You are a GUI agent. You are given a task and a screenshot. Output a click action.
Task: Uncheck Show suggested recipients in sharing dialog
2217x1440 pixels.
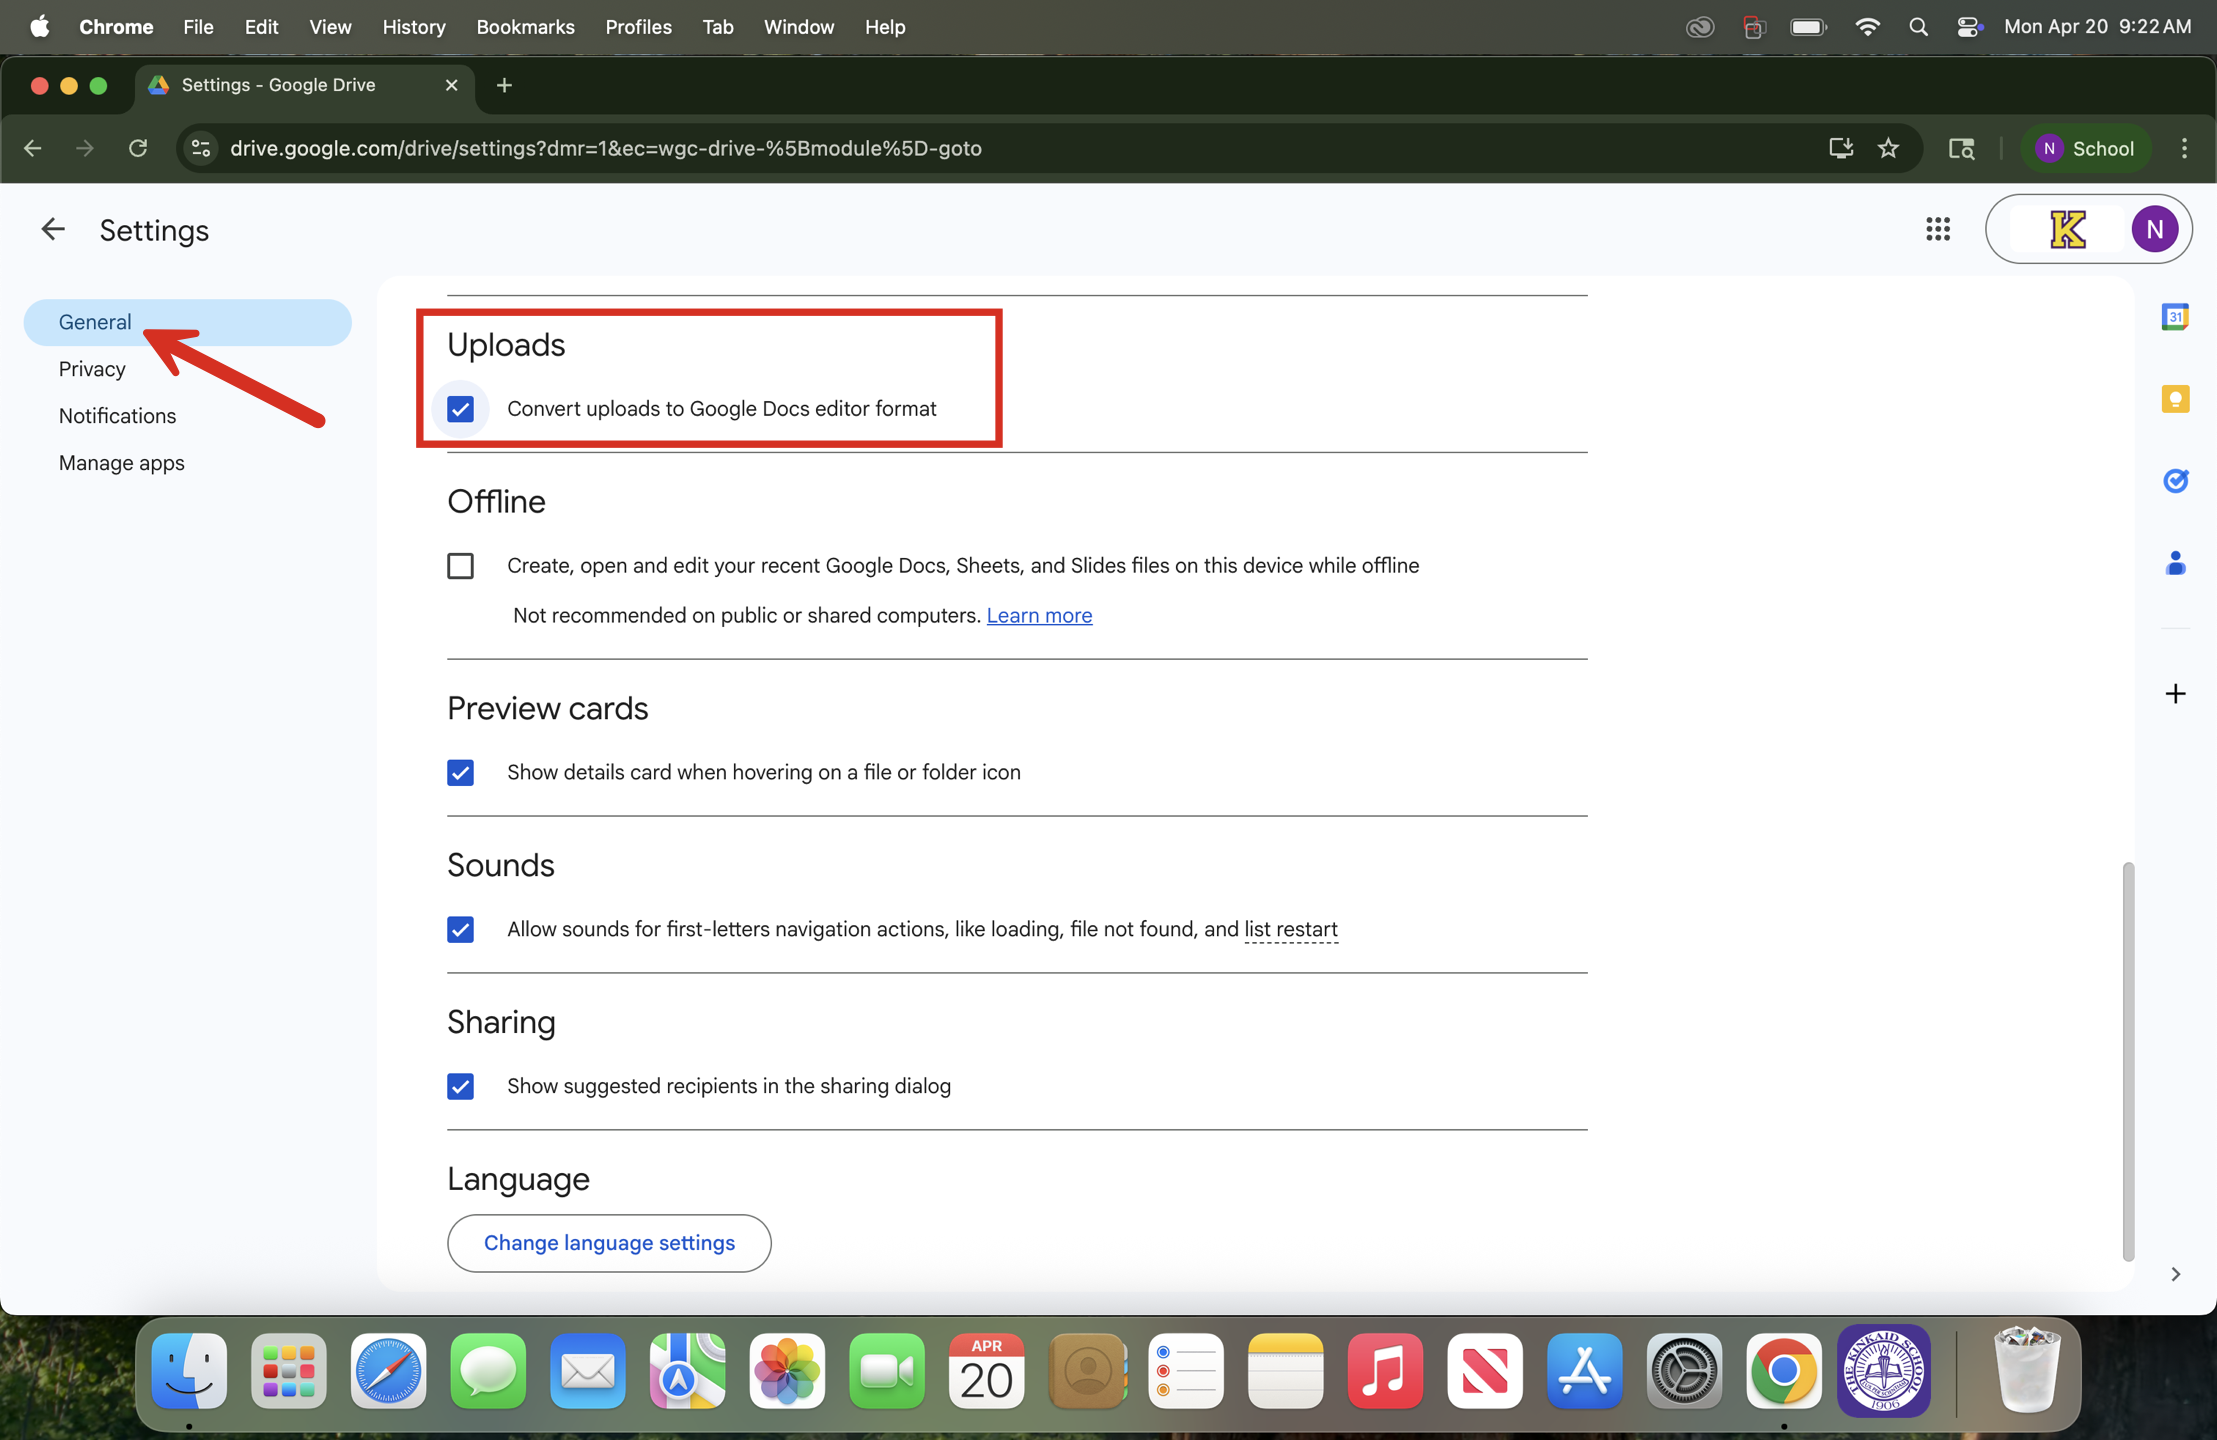point(460,1086)
